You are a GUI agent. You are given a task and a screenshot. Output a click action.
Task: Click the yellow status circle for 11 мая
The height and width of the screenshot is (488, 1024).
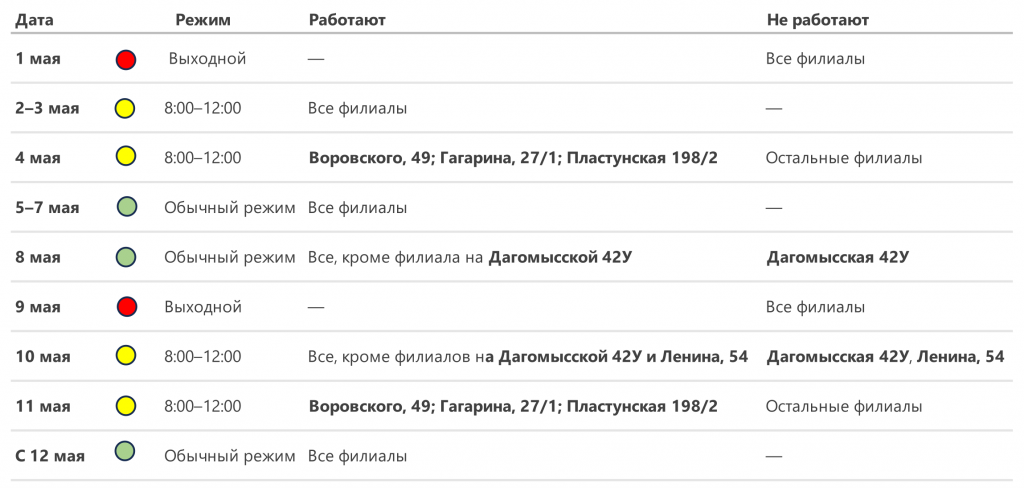pos(126,406)
